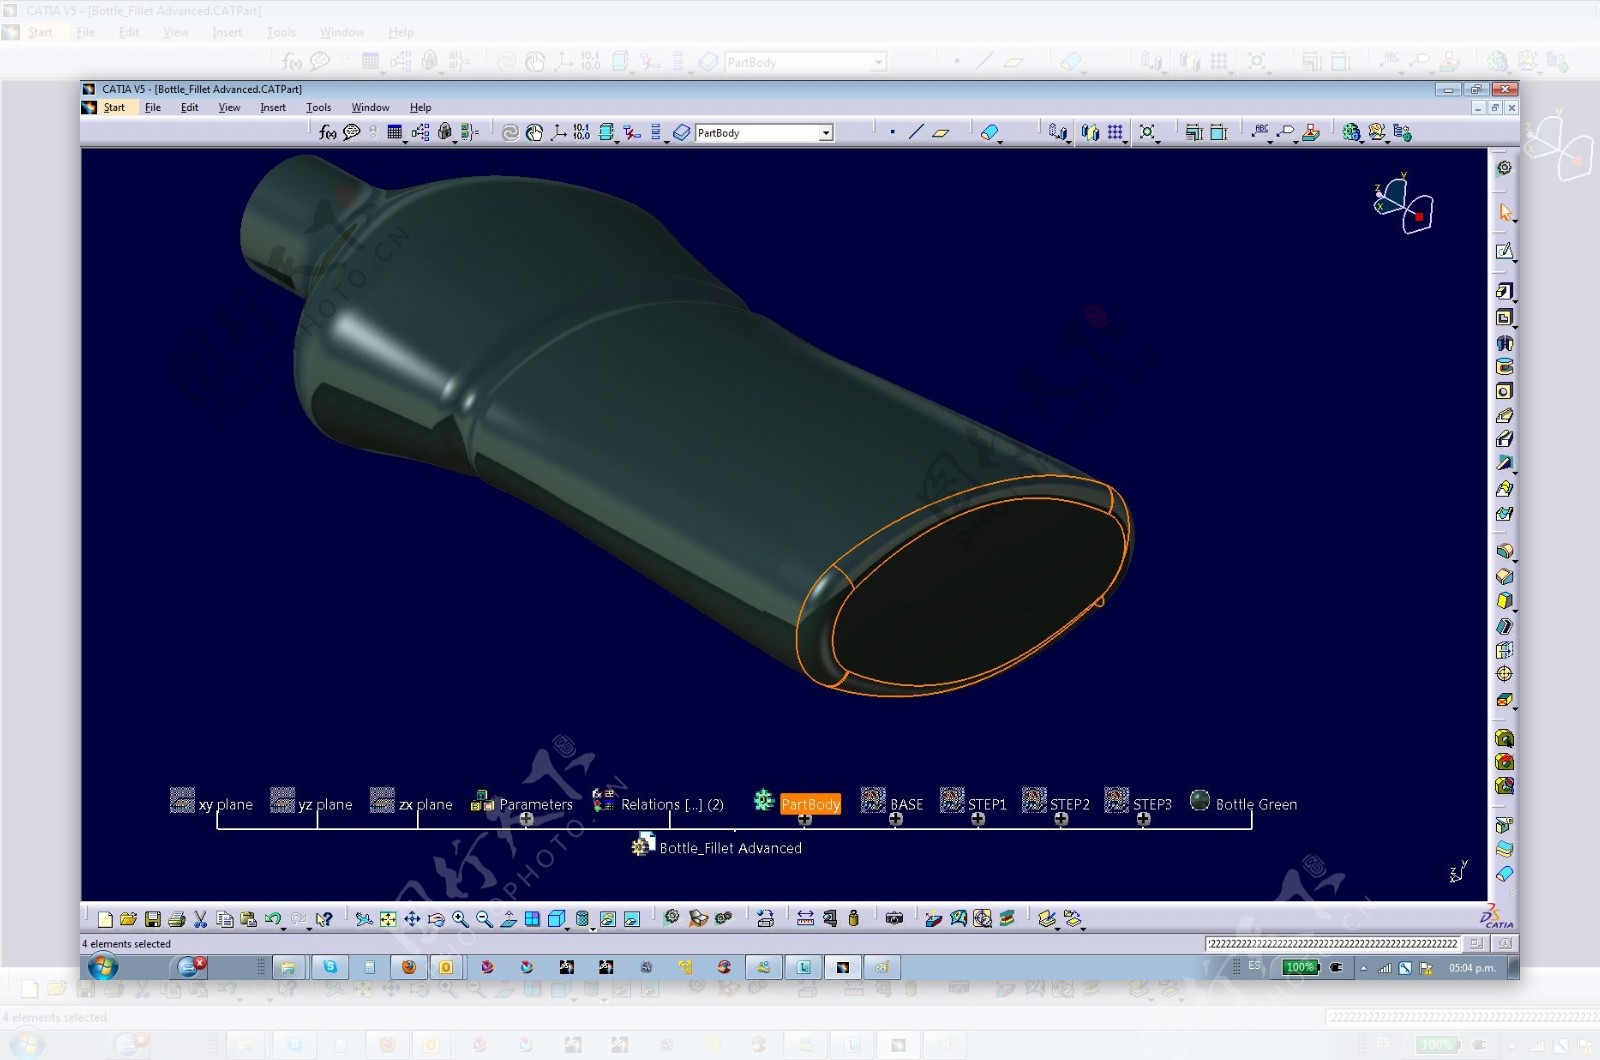The image size is (1600, 1060).
Task: Click the Rotate view icon
Action: [x=436, y=918]
